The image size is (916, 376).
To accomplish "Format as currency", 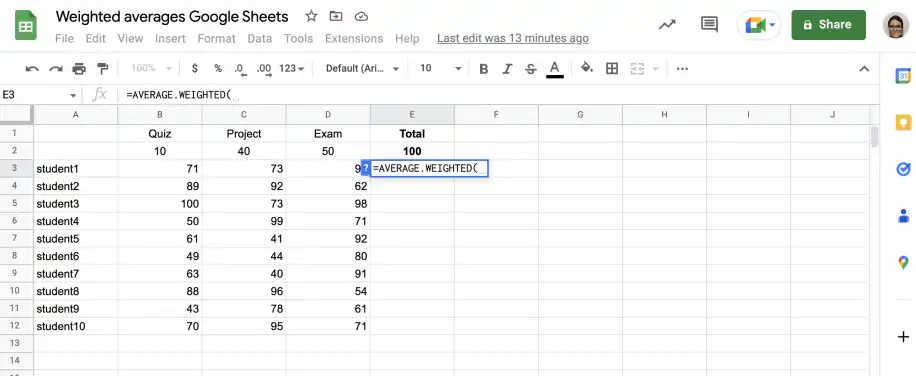I will tap(195, 68).
